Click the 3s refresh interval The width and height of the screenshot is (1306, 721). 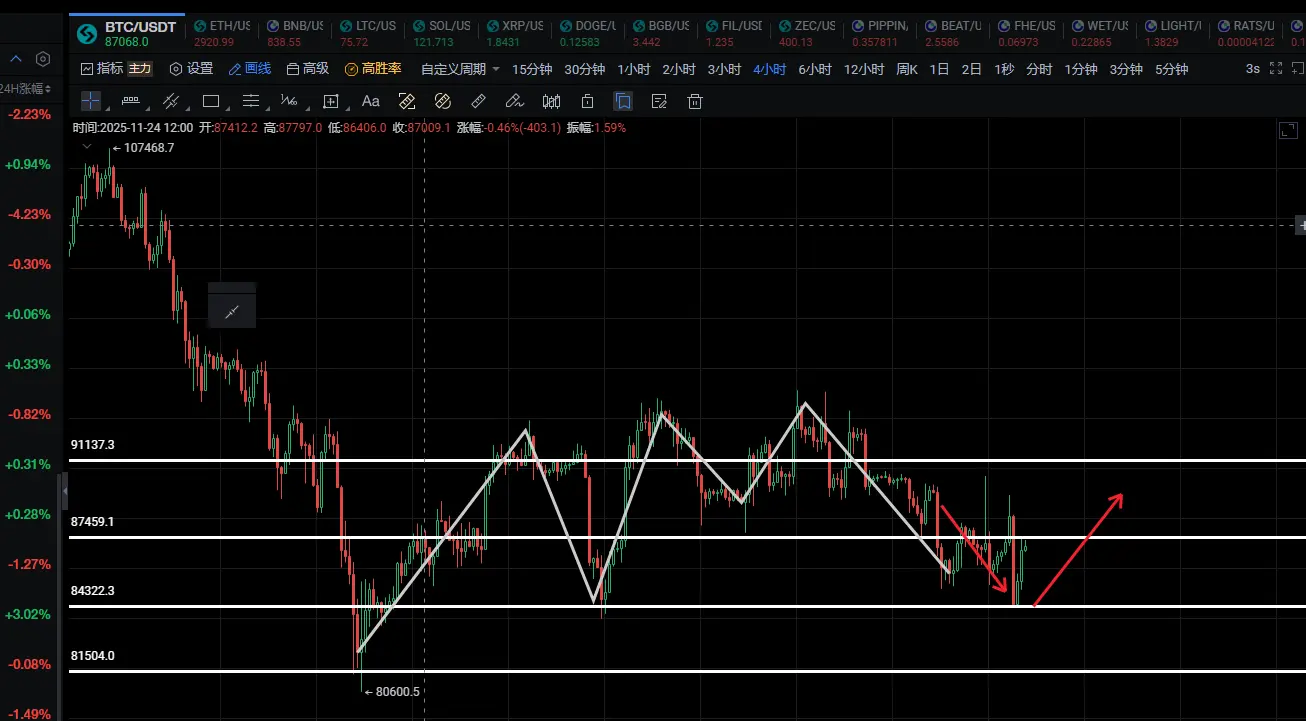tap(1253, 69)
